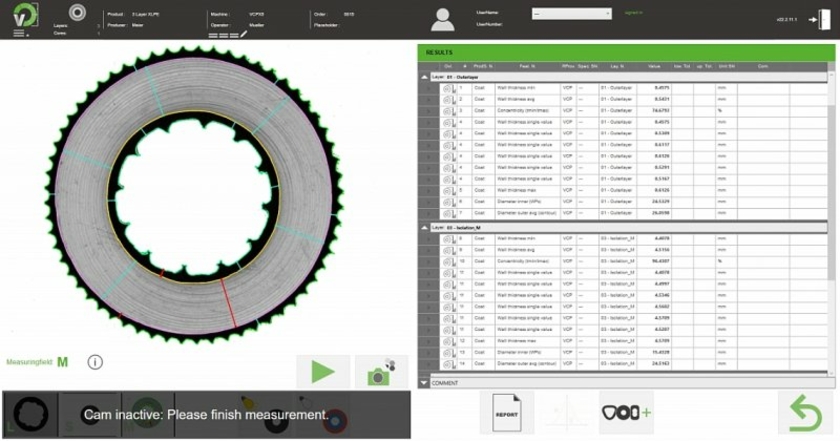The image size is (840, 441).
Task: Expand row 6 Diameter inner Outerlayer
Action: [429, 201]
